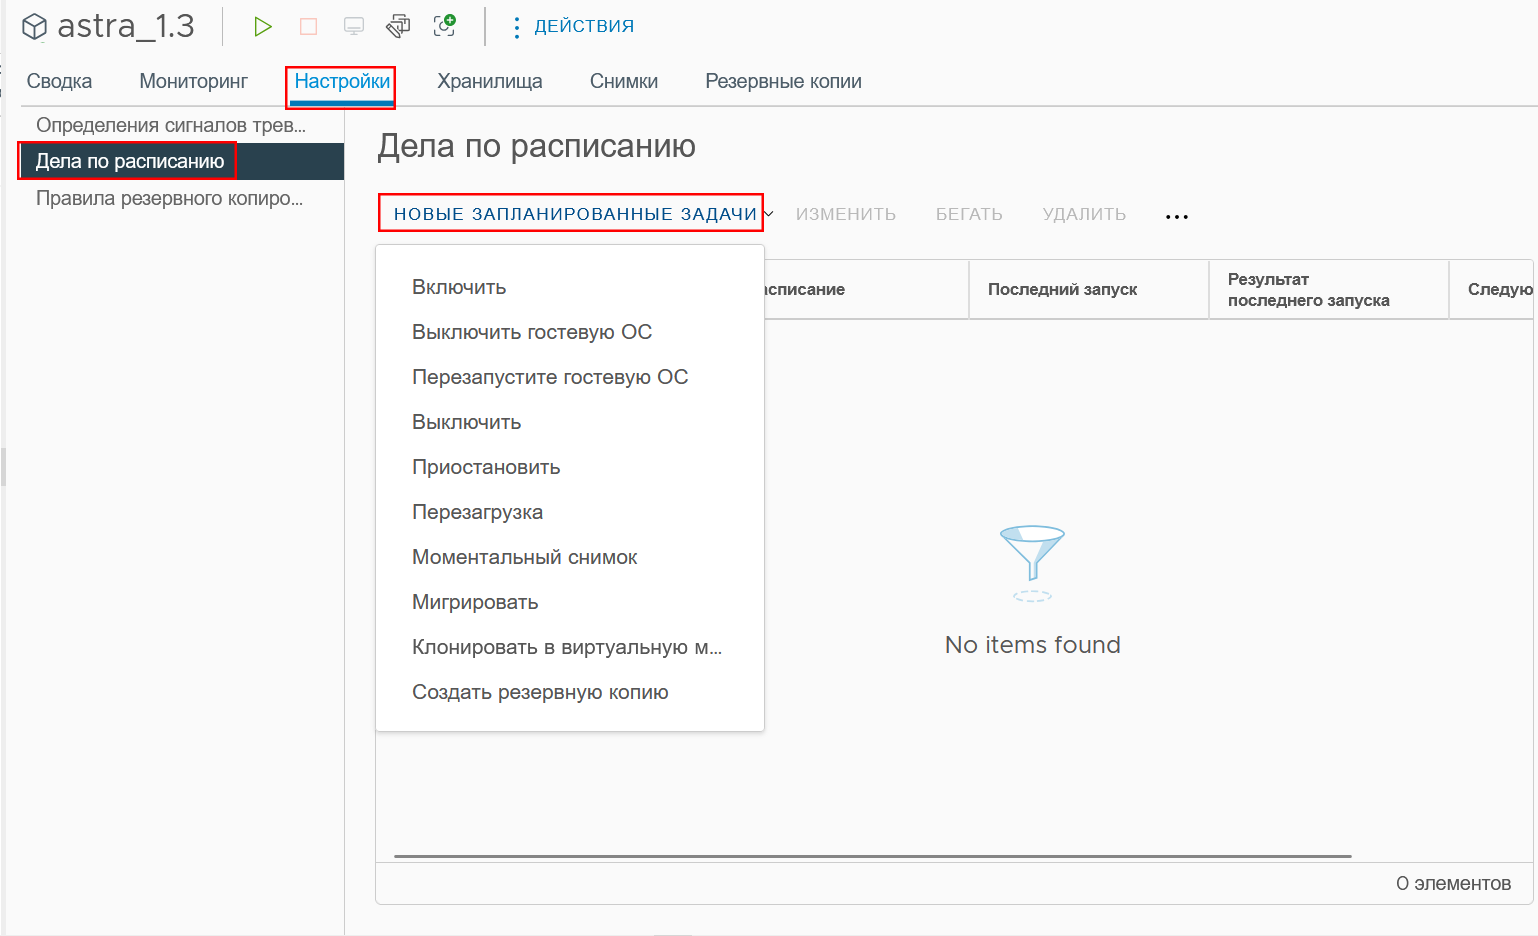Open the Резервные копии tab

[784, 81]
